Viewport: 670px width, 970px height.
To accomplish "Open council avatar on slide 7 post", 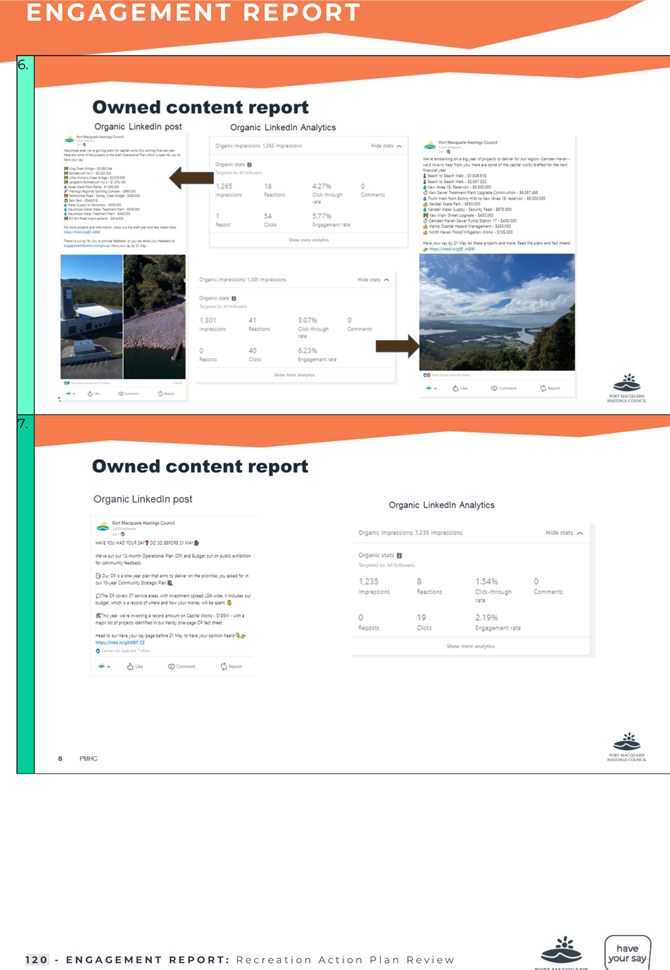I will coord(103,526).
